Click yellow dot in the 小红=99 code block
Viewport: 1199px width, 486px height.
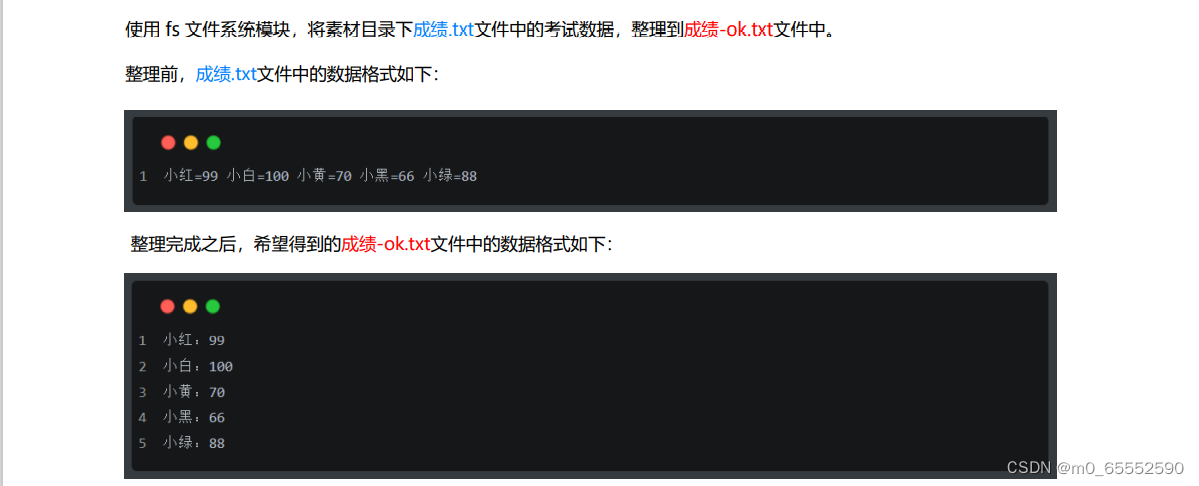[191, 142]
